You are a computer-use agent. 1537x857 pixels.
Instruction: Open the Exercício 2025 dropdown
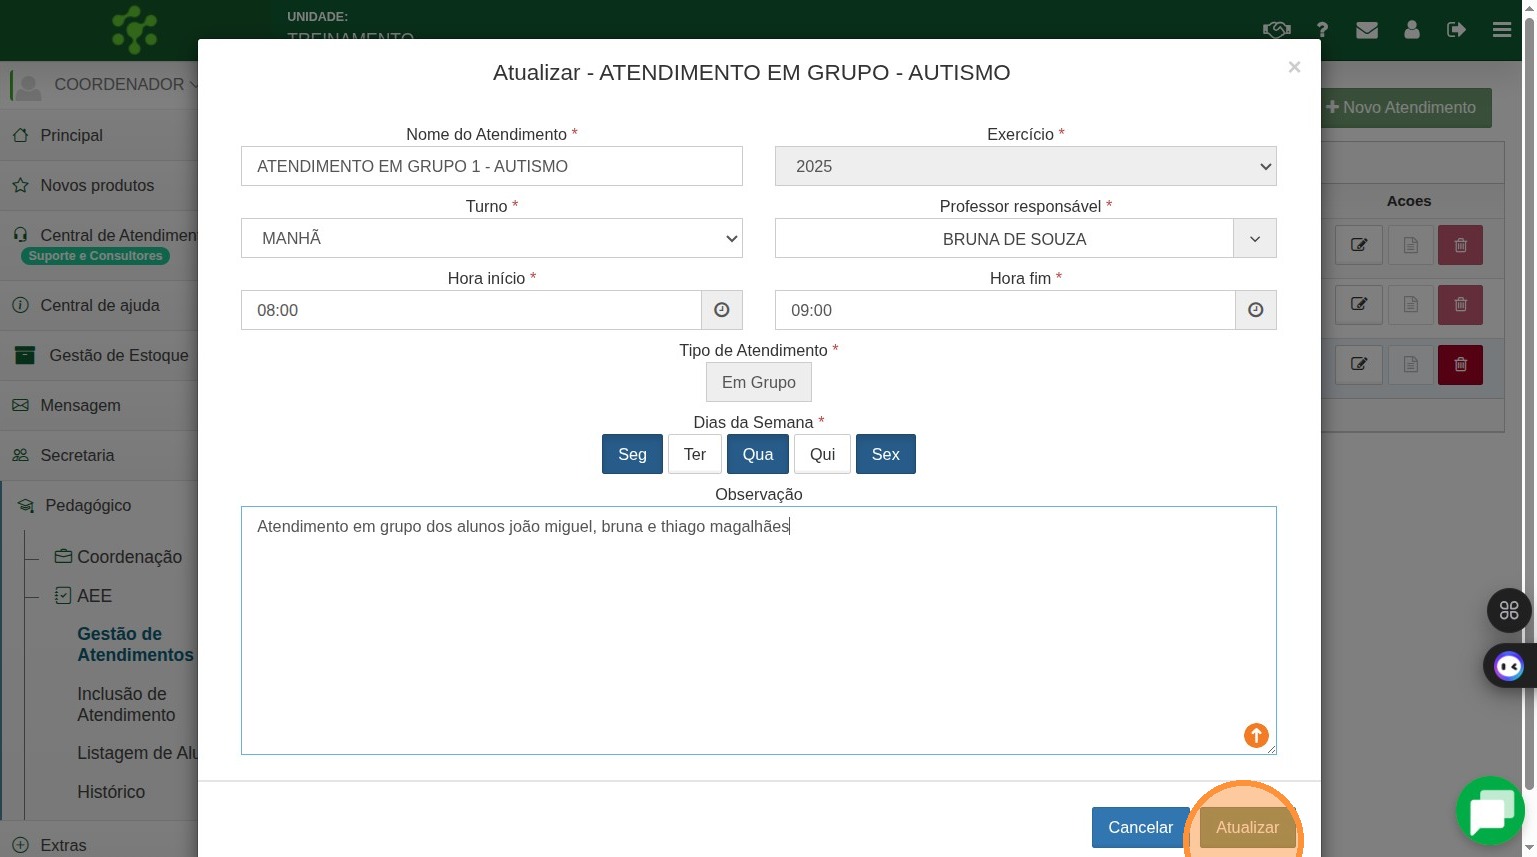coord(1026,166)
